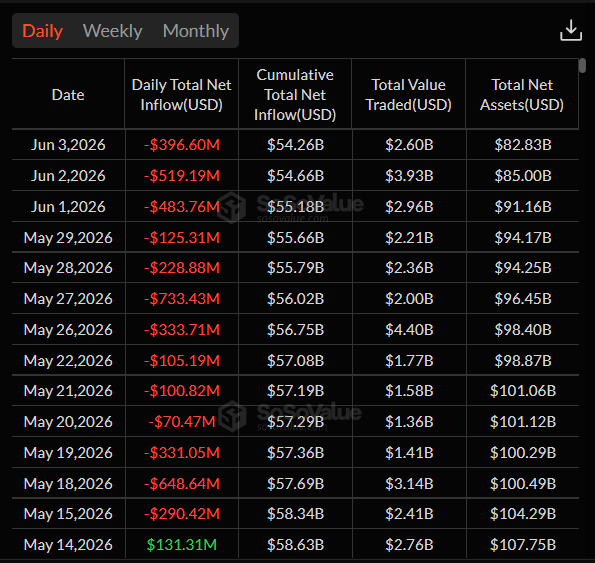Switch to the Daily tab

[x=42, y=31]
